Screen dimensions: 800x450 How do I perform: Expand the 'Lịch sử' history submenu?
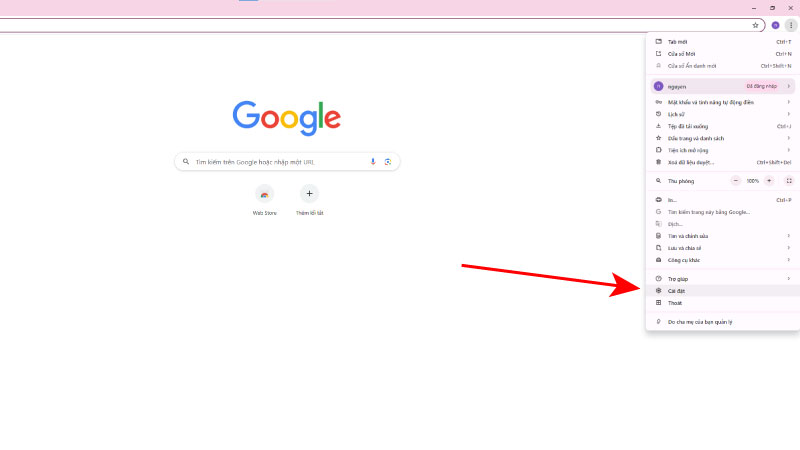720,114
